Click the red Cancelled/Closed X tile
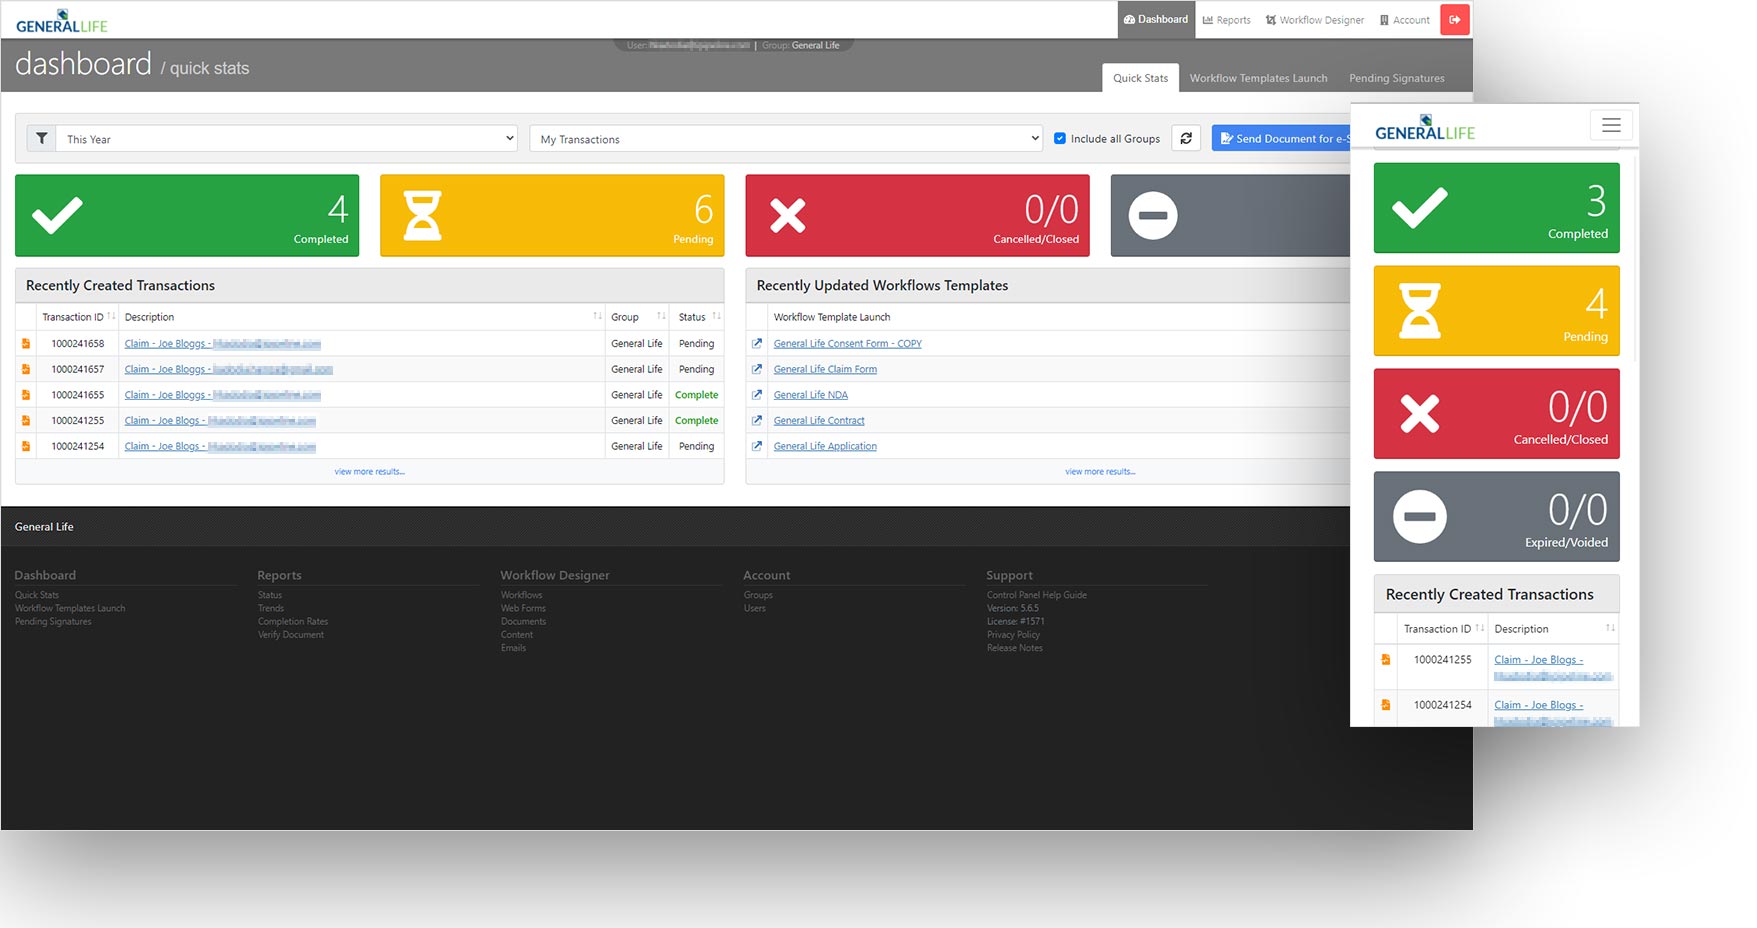1757x928 pixels. click(x=916, y=214)
